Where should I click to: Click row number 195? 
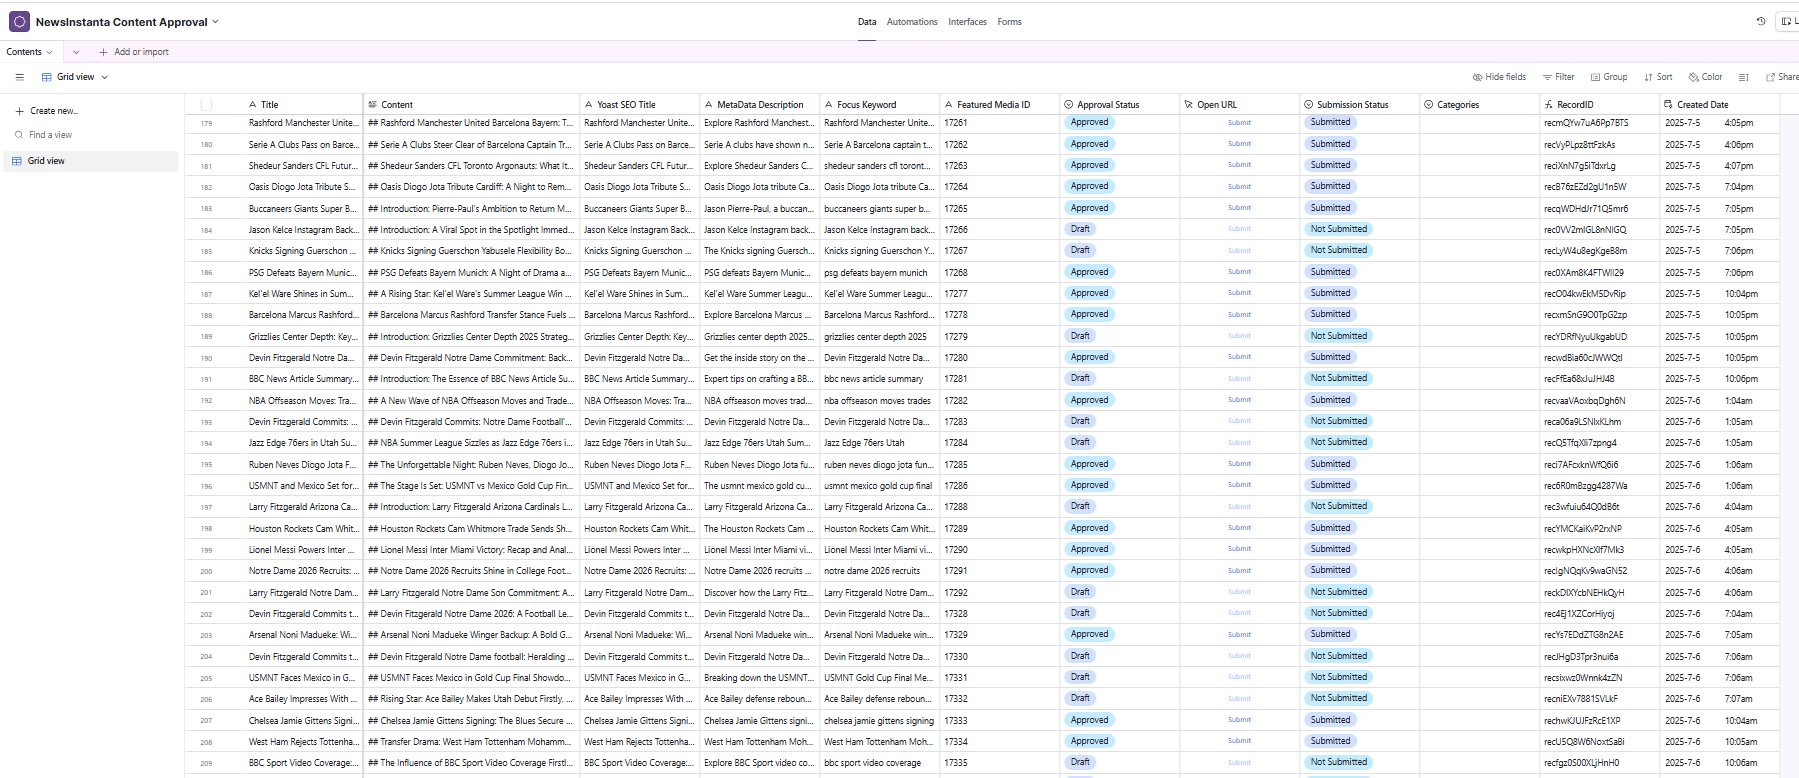(206, 465)
